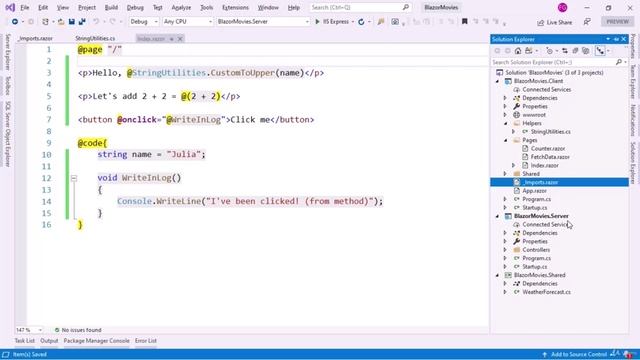This screenshot has width=640, height=360.
Task: Click the Open File folder icon
Action: pos(61,22)
